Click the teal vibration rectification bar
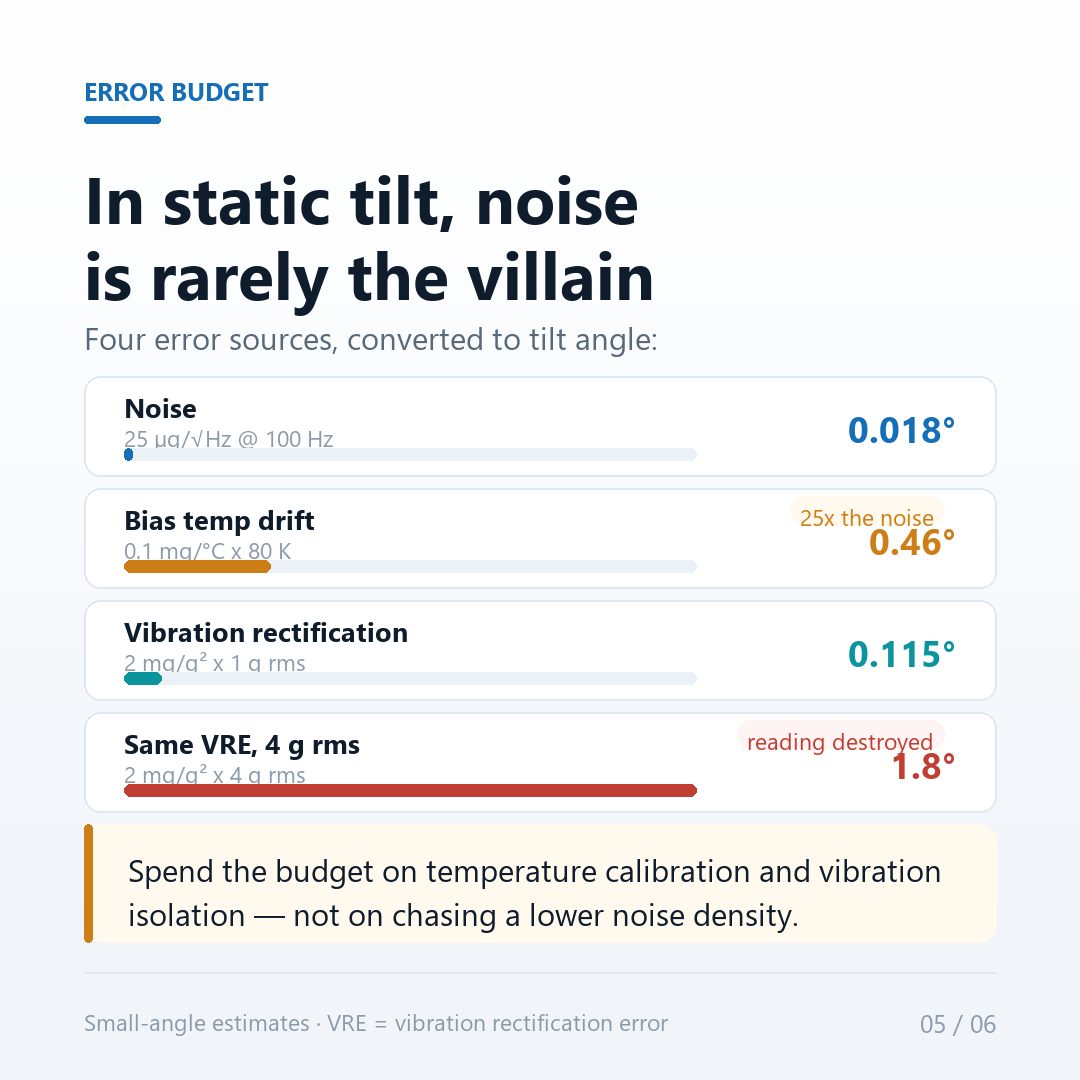 [143, 679]
